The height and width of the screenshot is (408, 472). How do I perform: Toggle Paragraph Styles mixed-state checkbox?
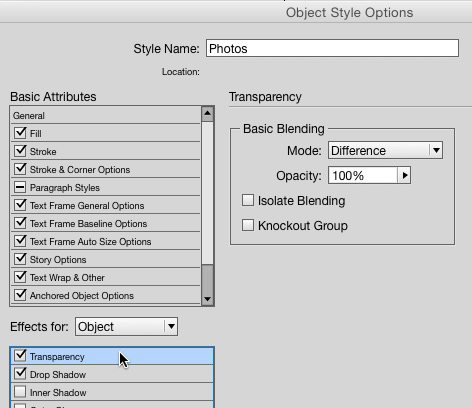(x=20, y=187)
